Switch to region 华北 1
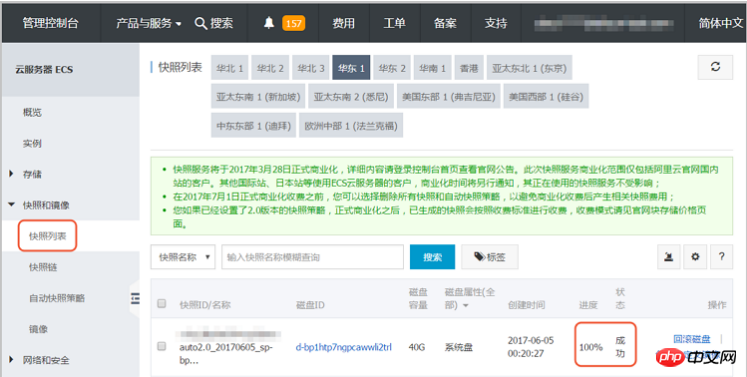Image resolution: width=747 pixels, height=377 pixels. coord(230,68)
